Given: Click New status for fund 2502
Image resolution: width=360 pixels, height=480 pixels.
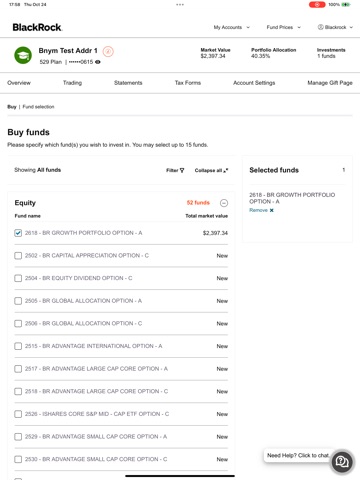Looking at the screenshot, I should click(222, 256).
